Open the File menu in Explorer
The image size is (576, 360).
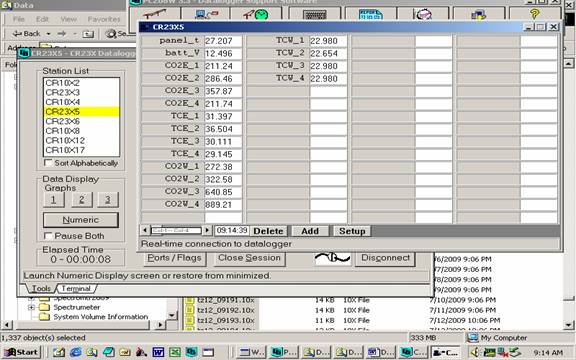(19, 19)
